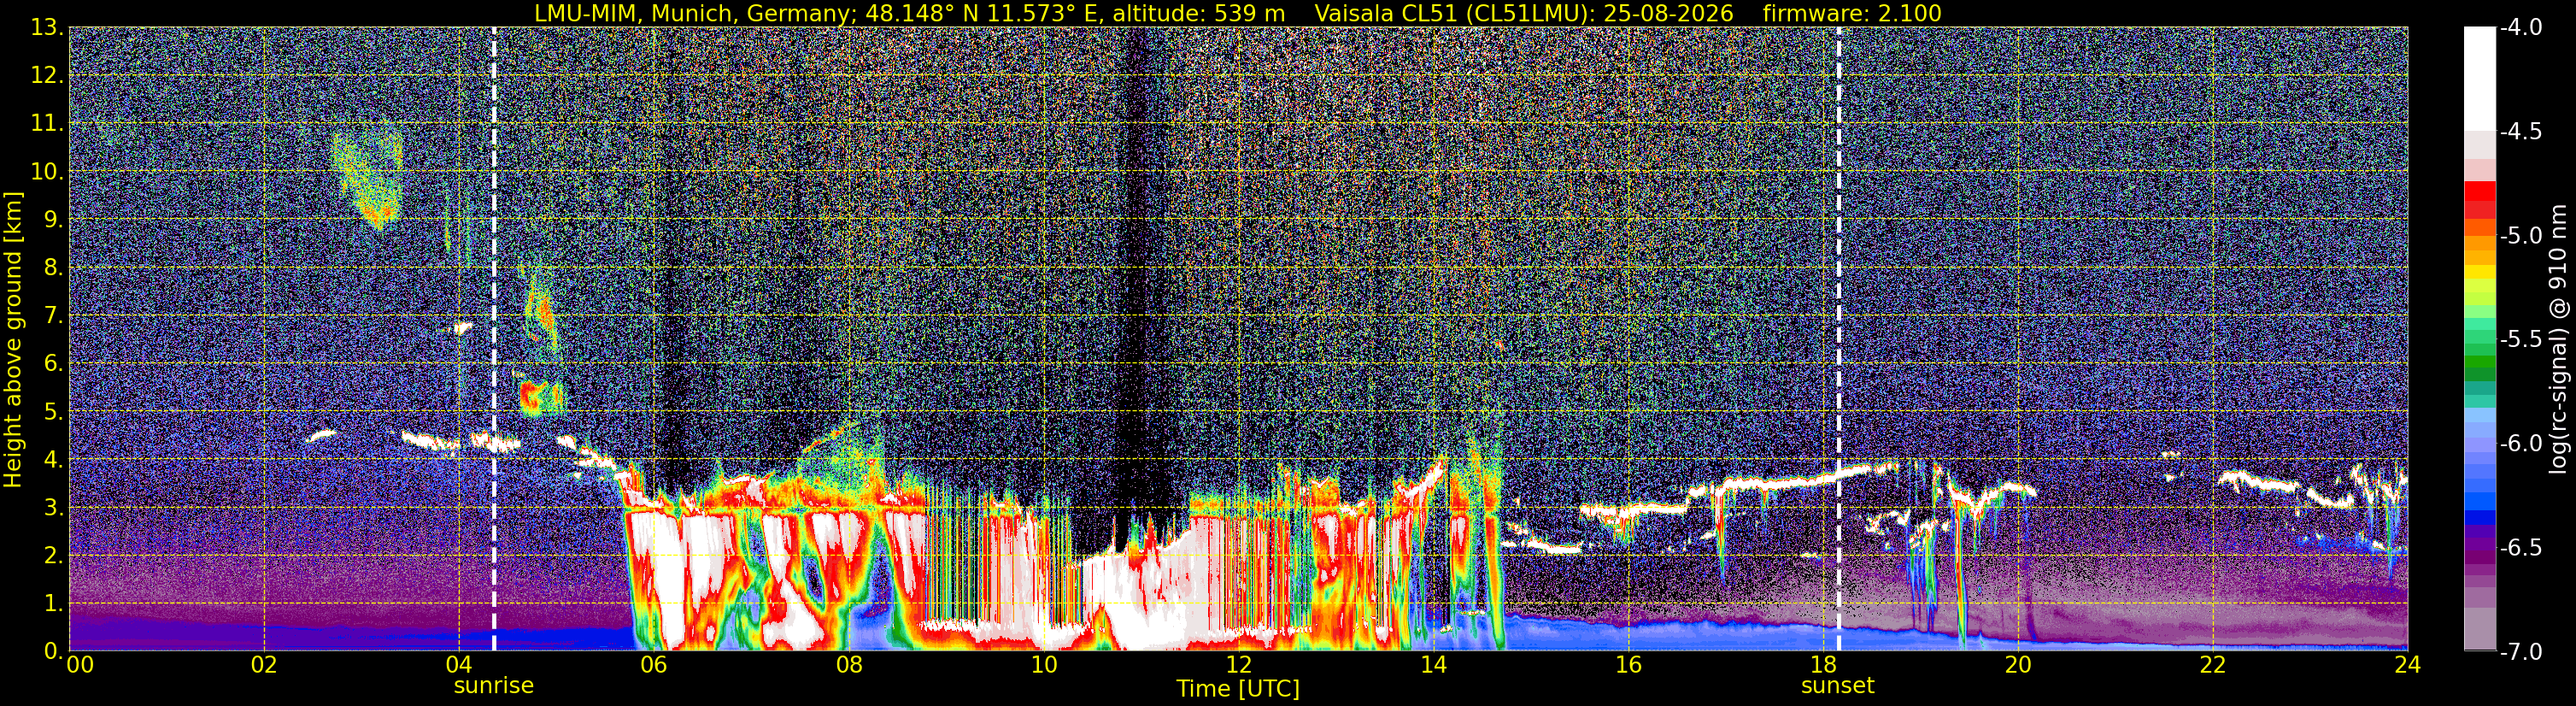This screenshot has width=2576, height=706.
Task: Click the "10" time axis tick label
Action: click(1044, 665)
